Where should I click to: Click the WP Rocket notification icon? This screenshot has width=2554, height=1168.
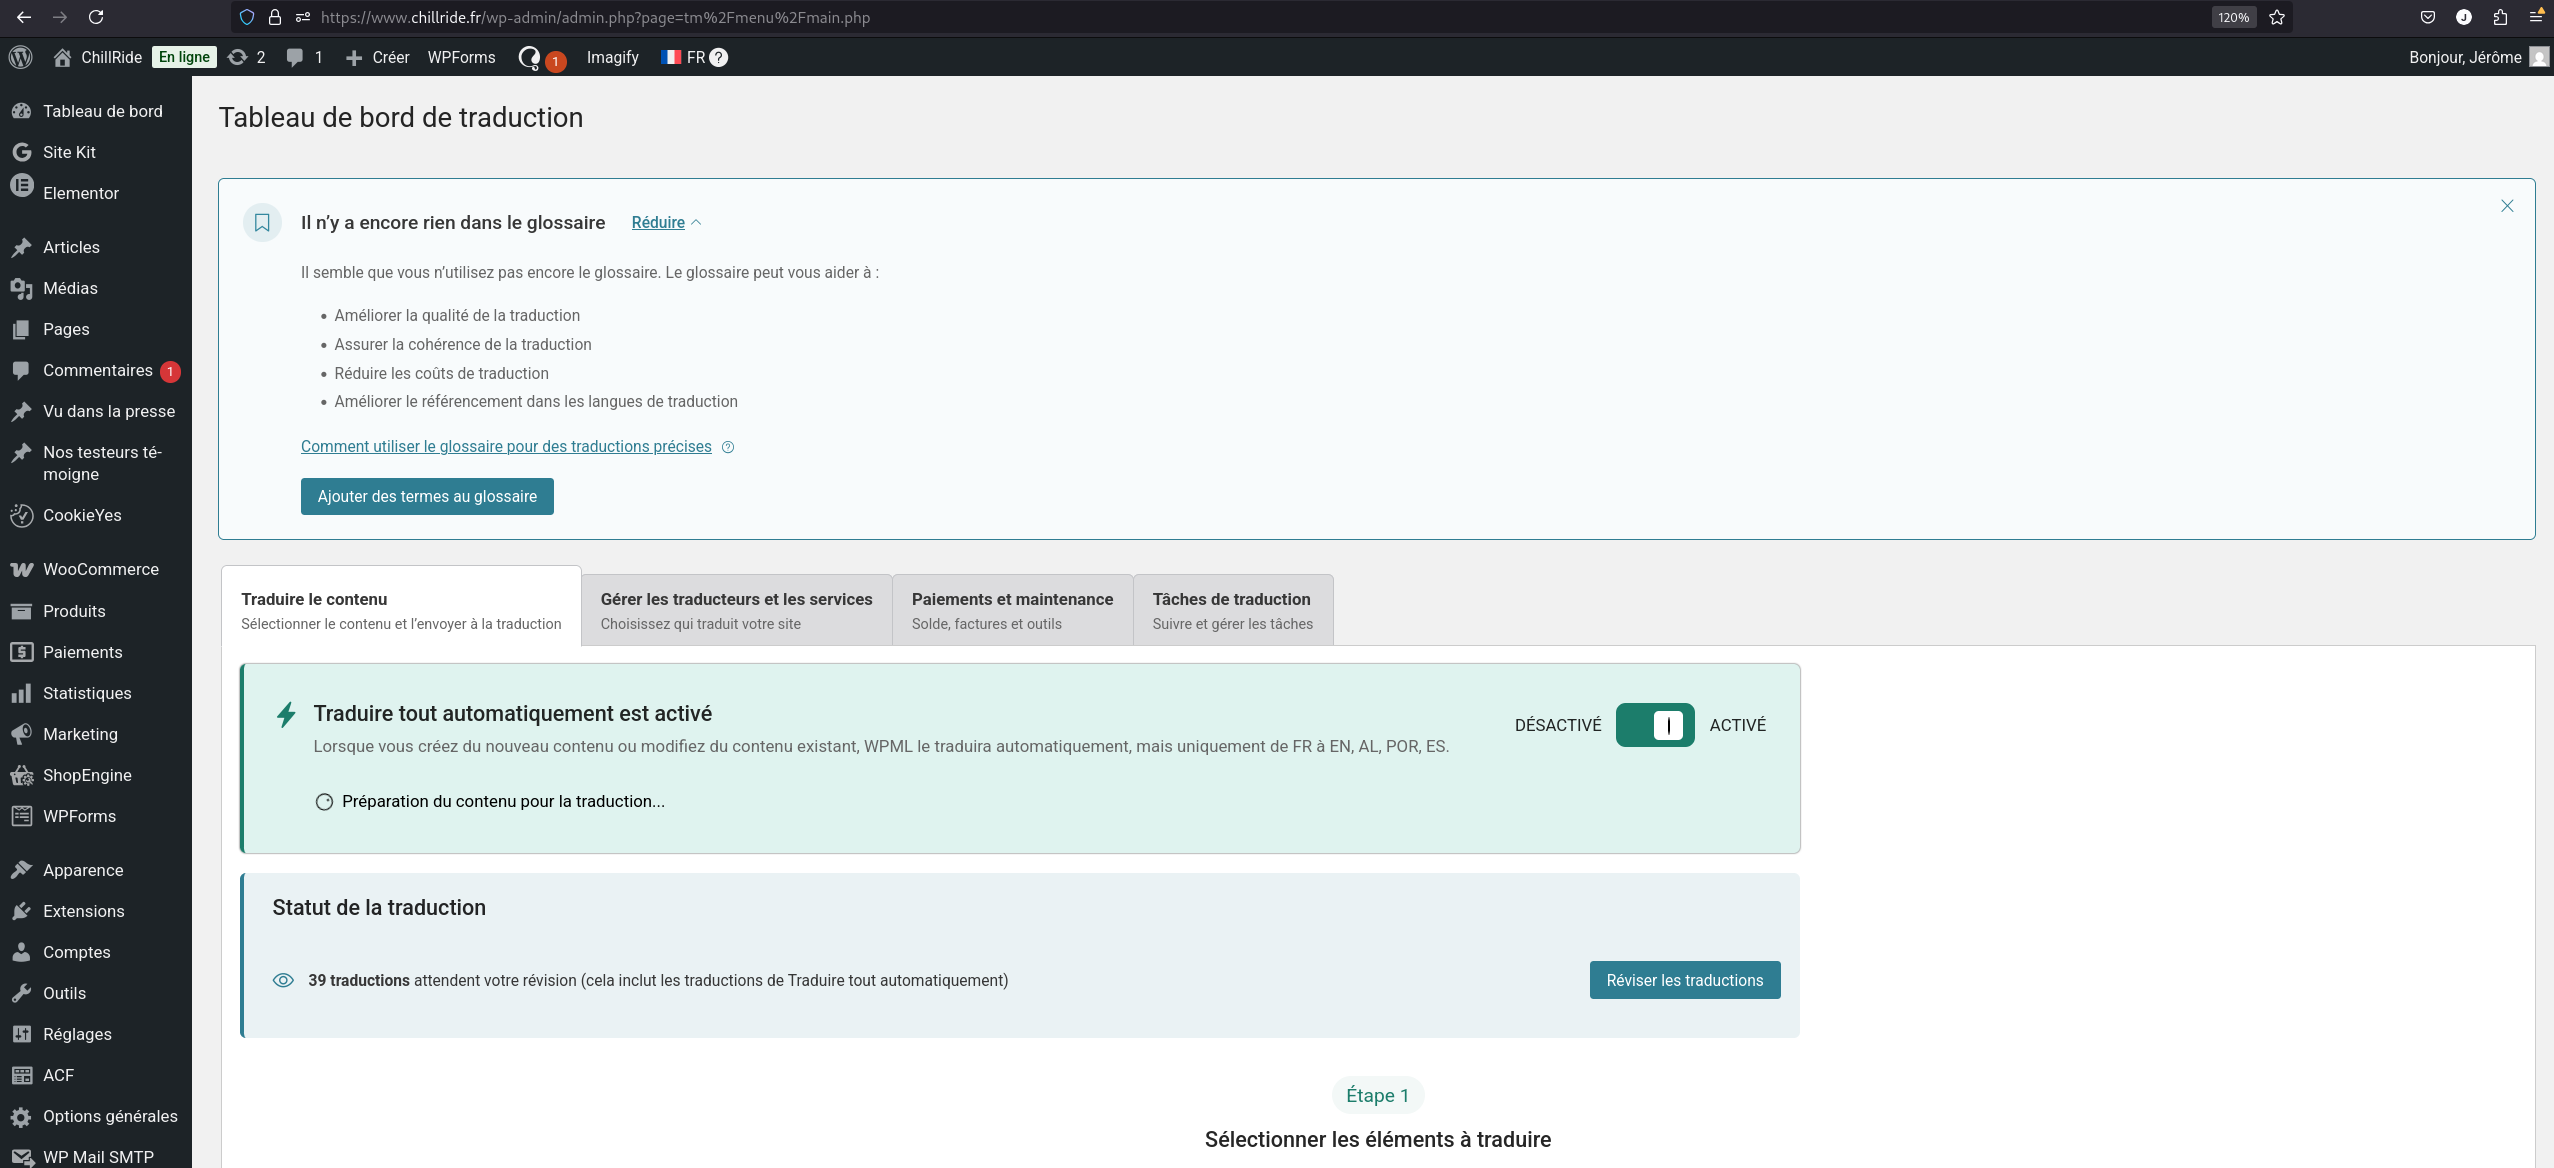[531, 57]
